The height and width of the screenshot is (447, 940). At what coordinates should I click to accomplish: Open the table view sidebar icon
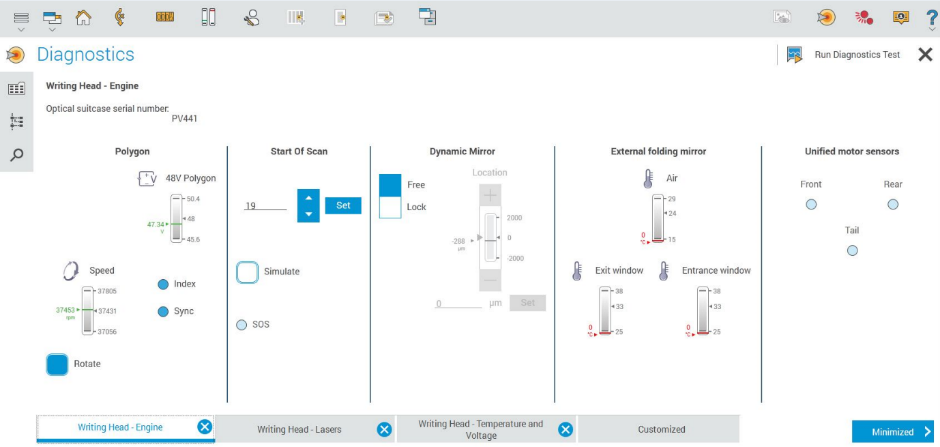click(16, 89)
